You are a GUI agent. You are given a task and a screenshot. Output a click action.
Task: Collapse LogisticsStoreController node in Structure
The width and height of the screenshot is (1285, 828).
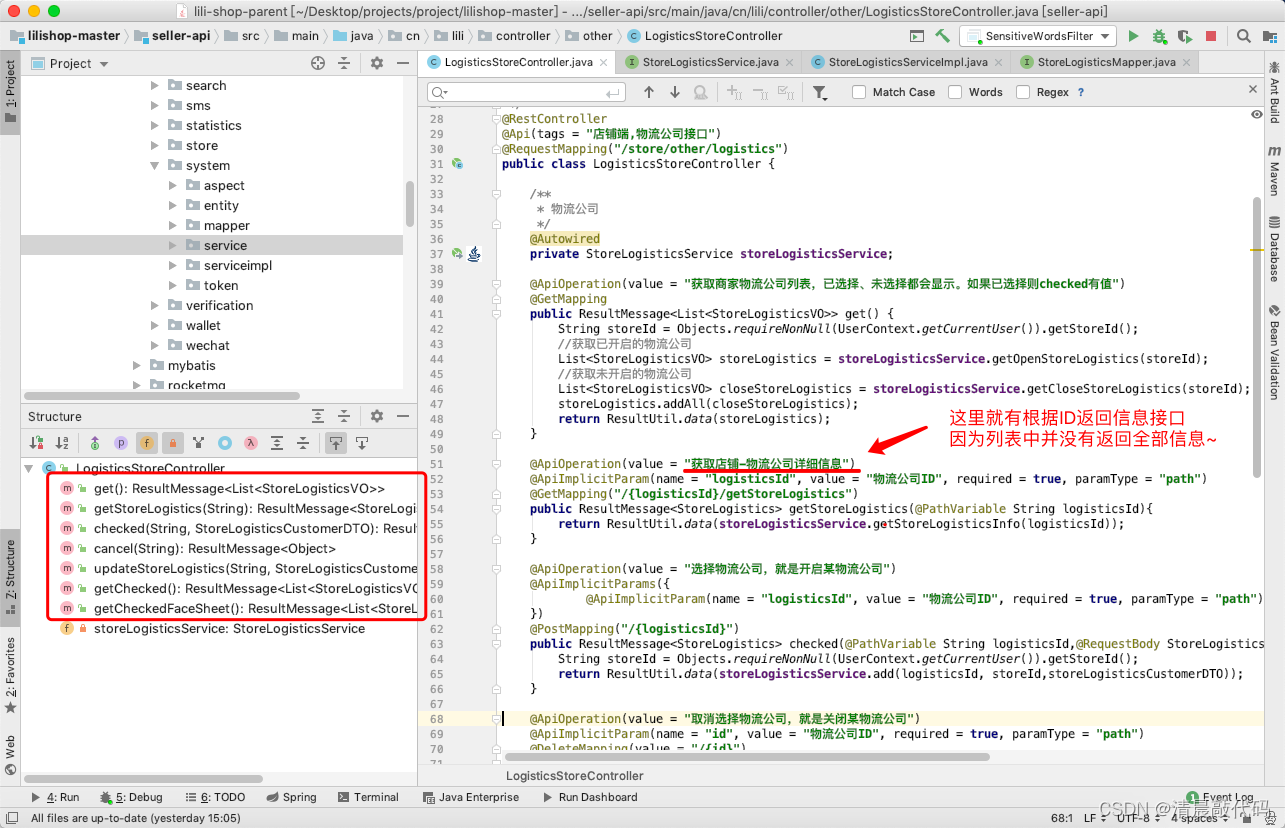(x=29, y=468)
